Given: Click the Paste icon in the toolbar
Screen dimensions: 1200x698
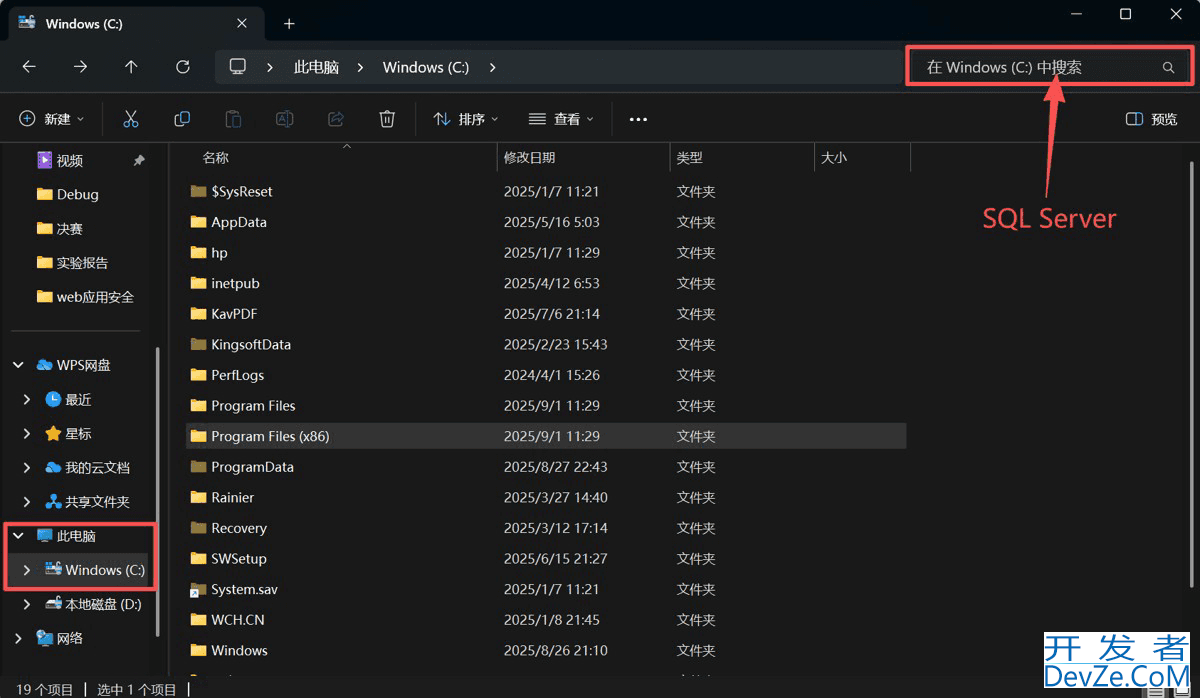Looking at the screenshot, I should [x=233, y=118].
